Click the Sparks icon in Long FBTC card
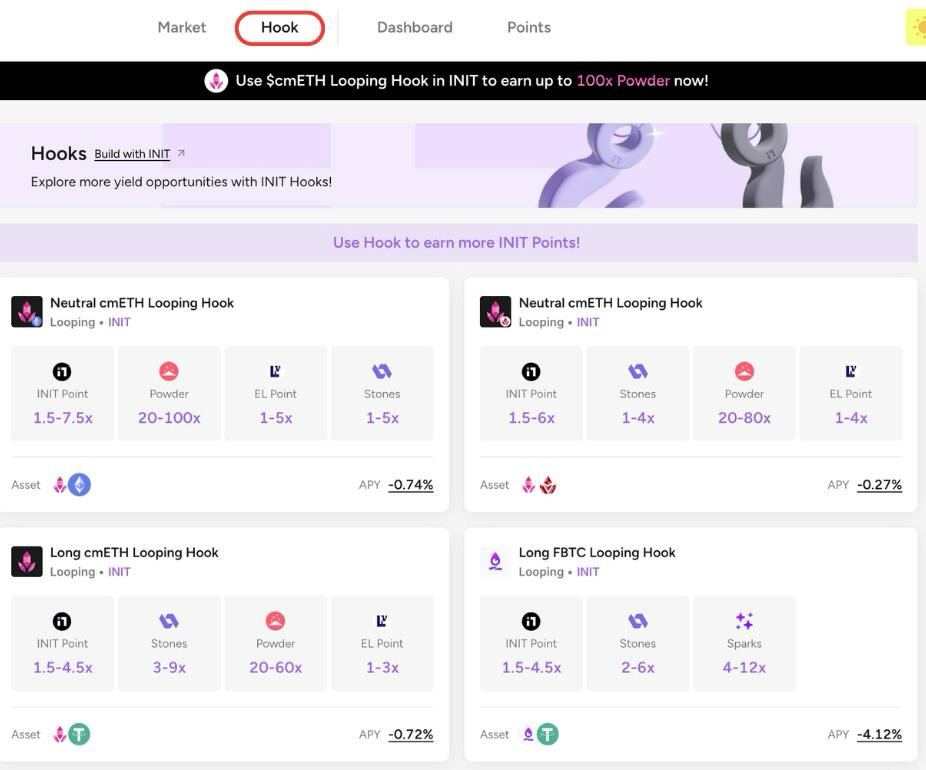Image resolution: width=926 pixels, height=770 pixels. pyautogui.click(x=744, y=622)
